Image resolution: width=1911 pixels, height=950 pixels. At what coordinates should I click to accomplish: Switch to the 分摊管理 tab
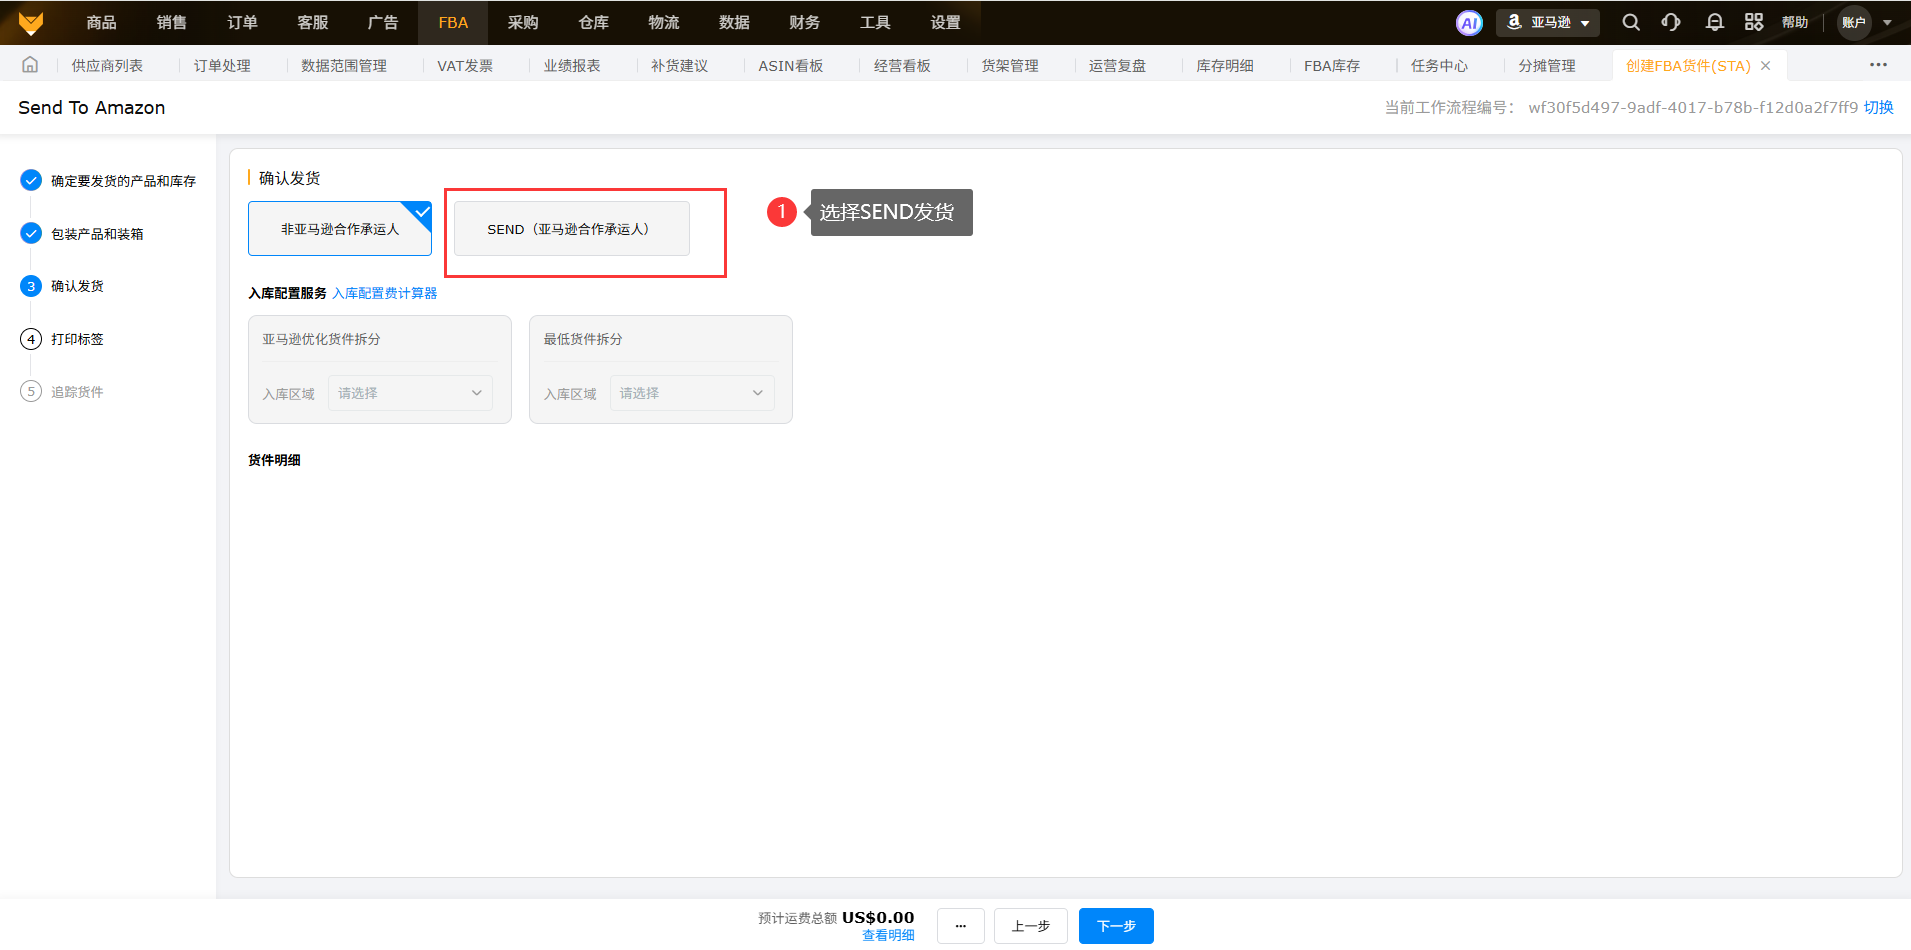click(x=1547, y=66)
